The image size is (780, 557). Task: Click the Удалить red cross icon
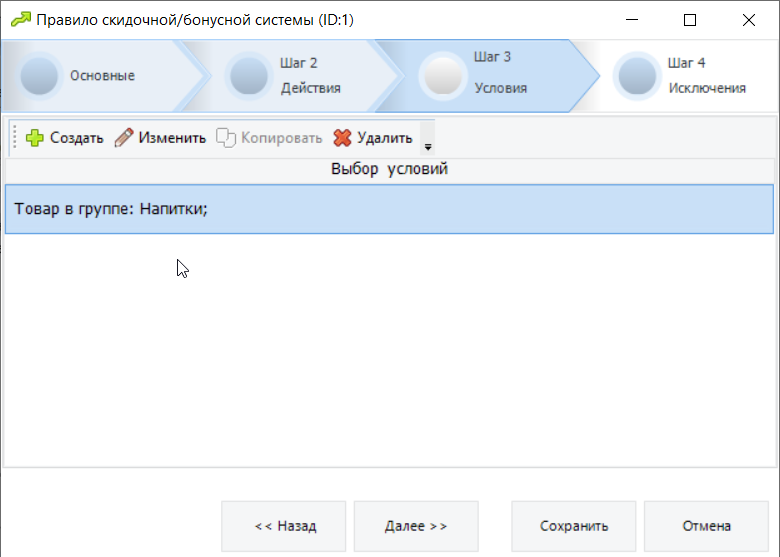(342, 138)
